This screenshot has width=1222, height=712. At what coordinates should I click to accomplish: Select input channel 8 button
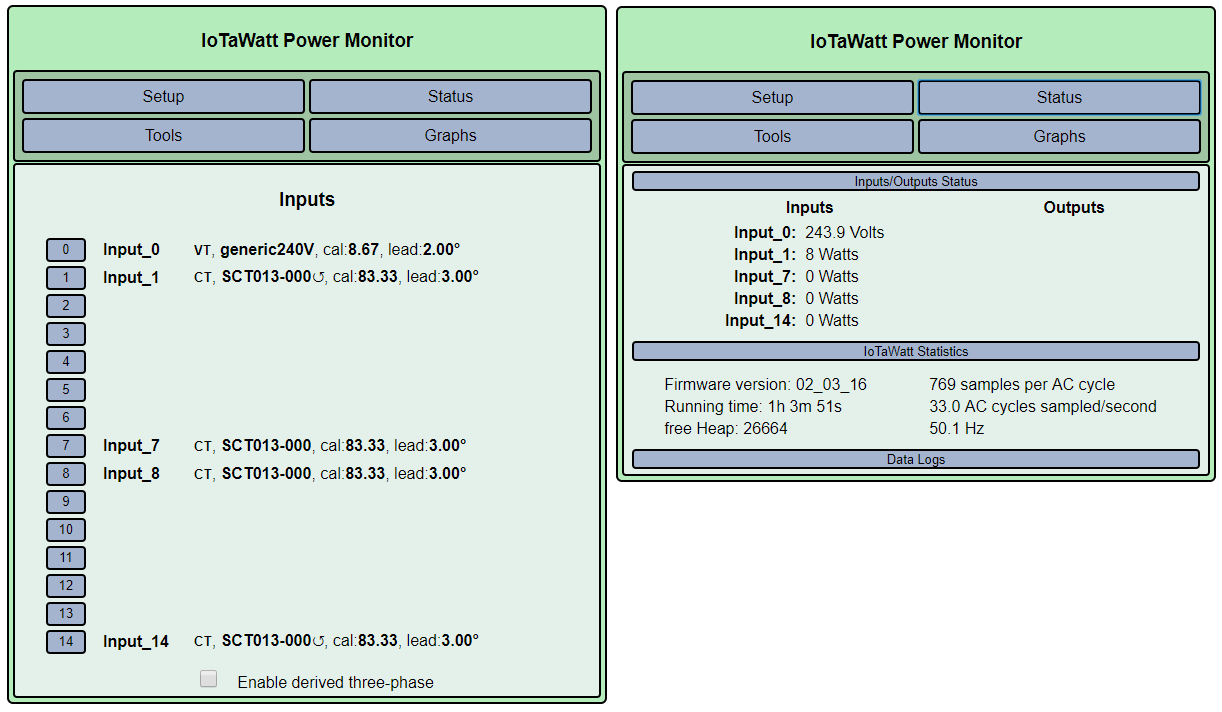point(66,474)
